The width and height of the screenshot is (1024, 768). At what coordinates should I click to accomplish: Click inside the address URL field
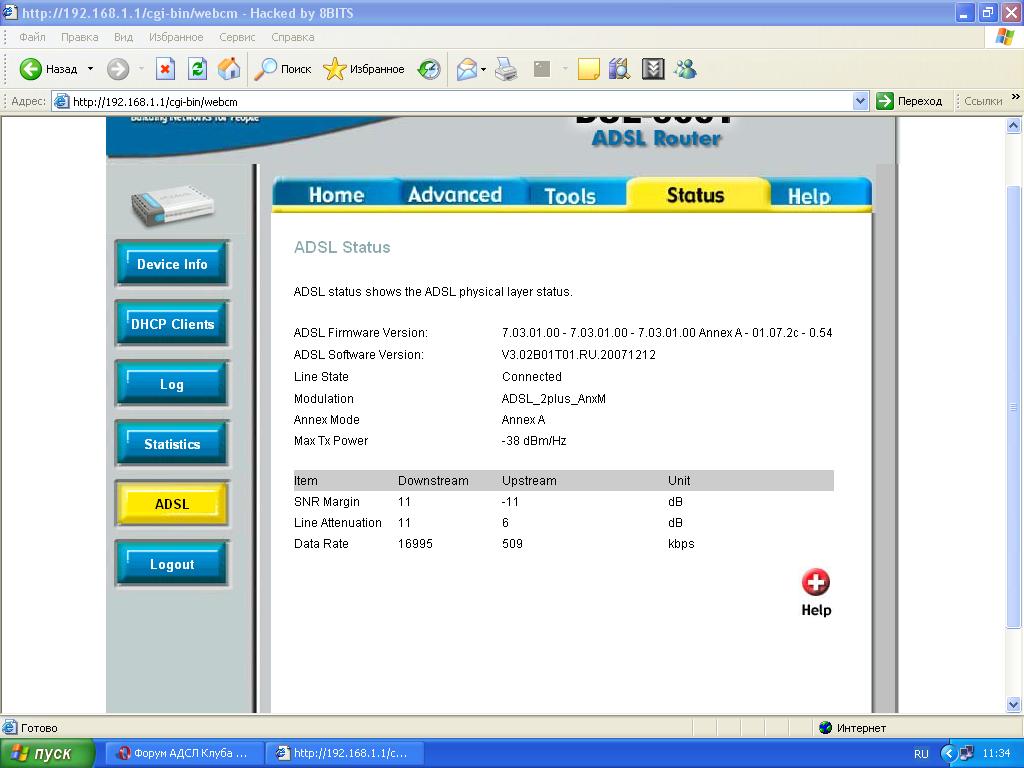pos(450,101)
